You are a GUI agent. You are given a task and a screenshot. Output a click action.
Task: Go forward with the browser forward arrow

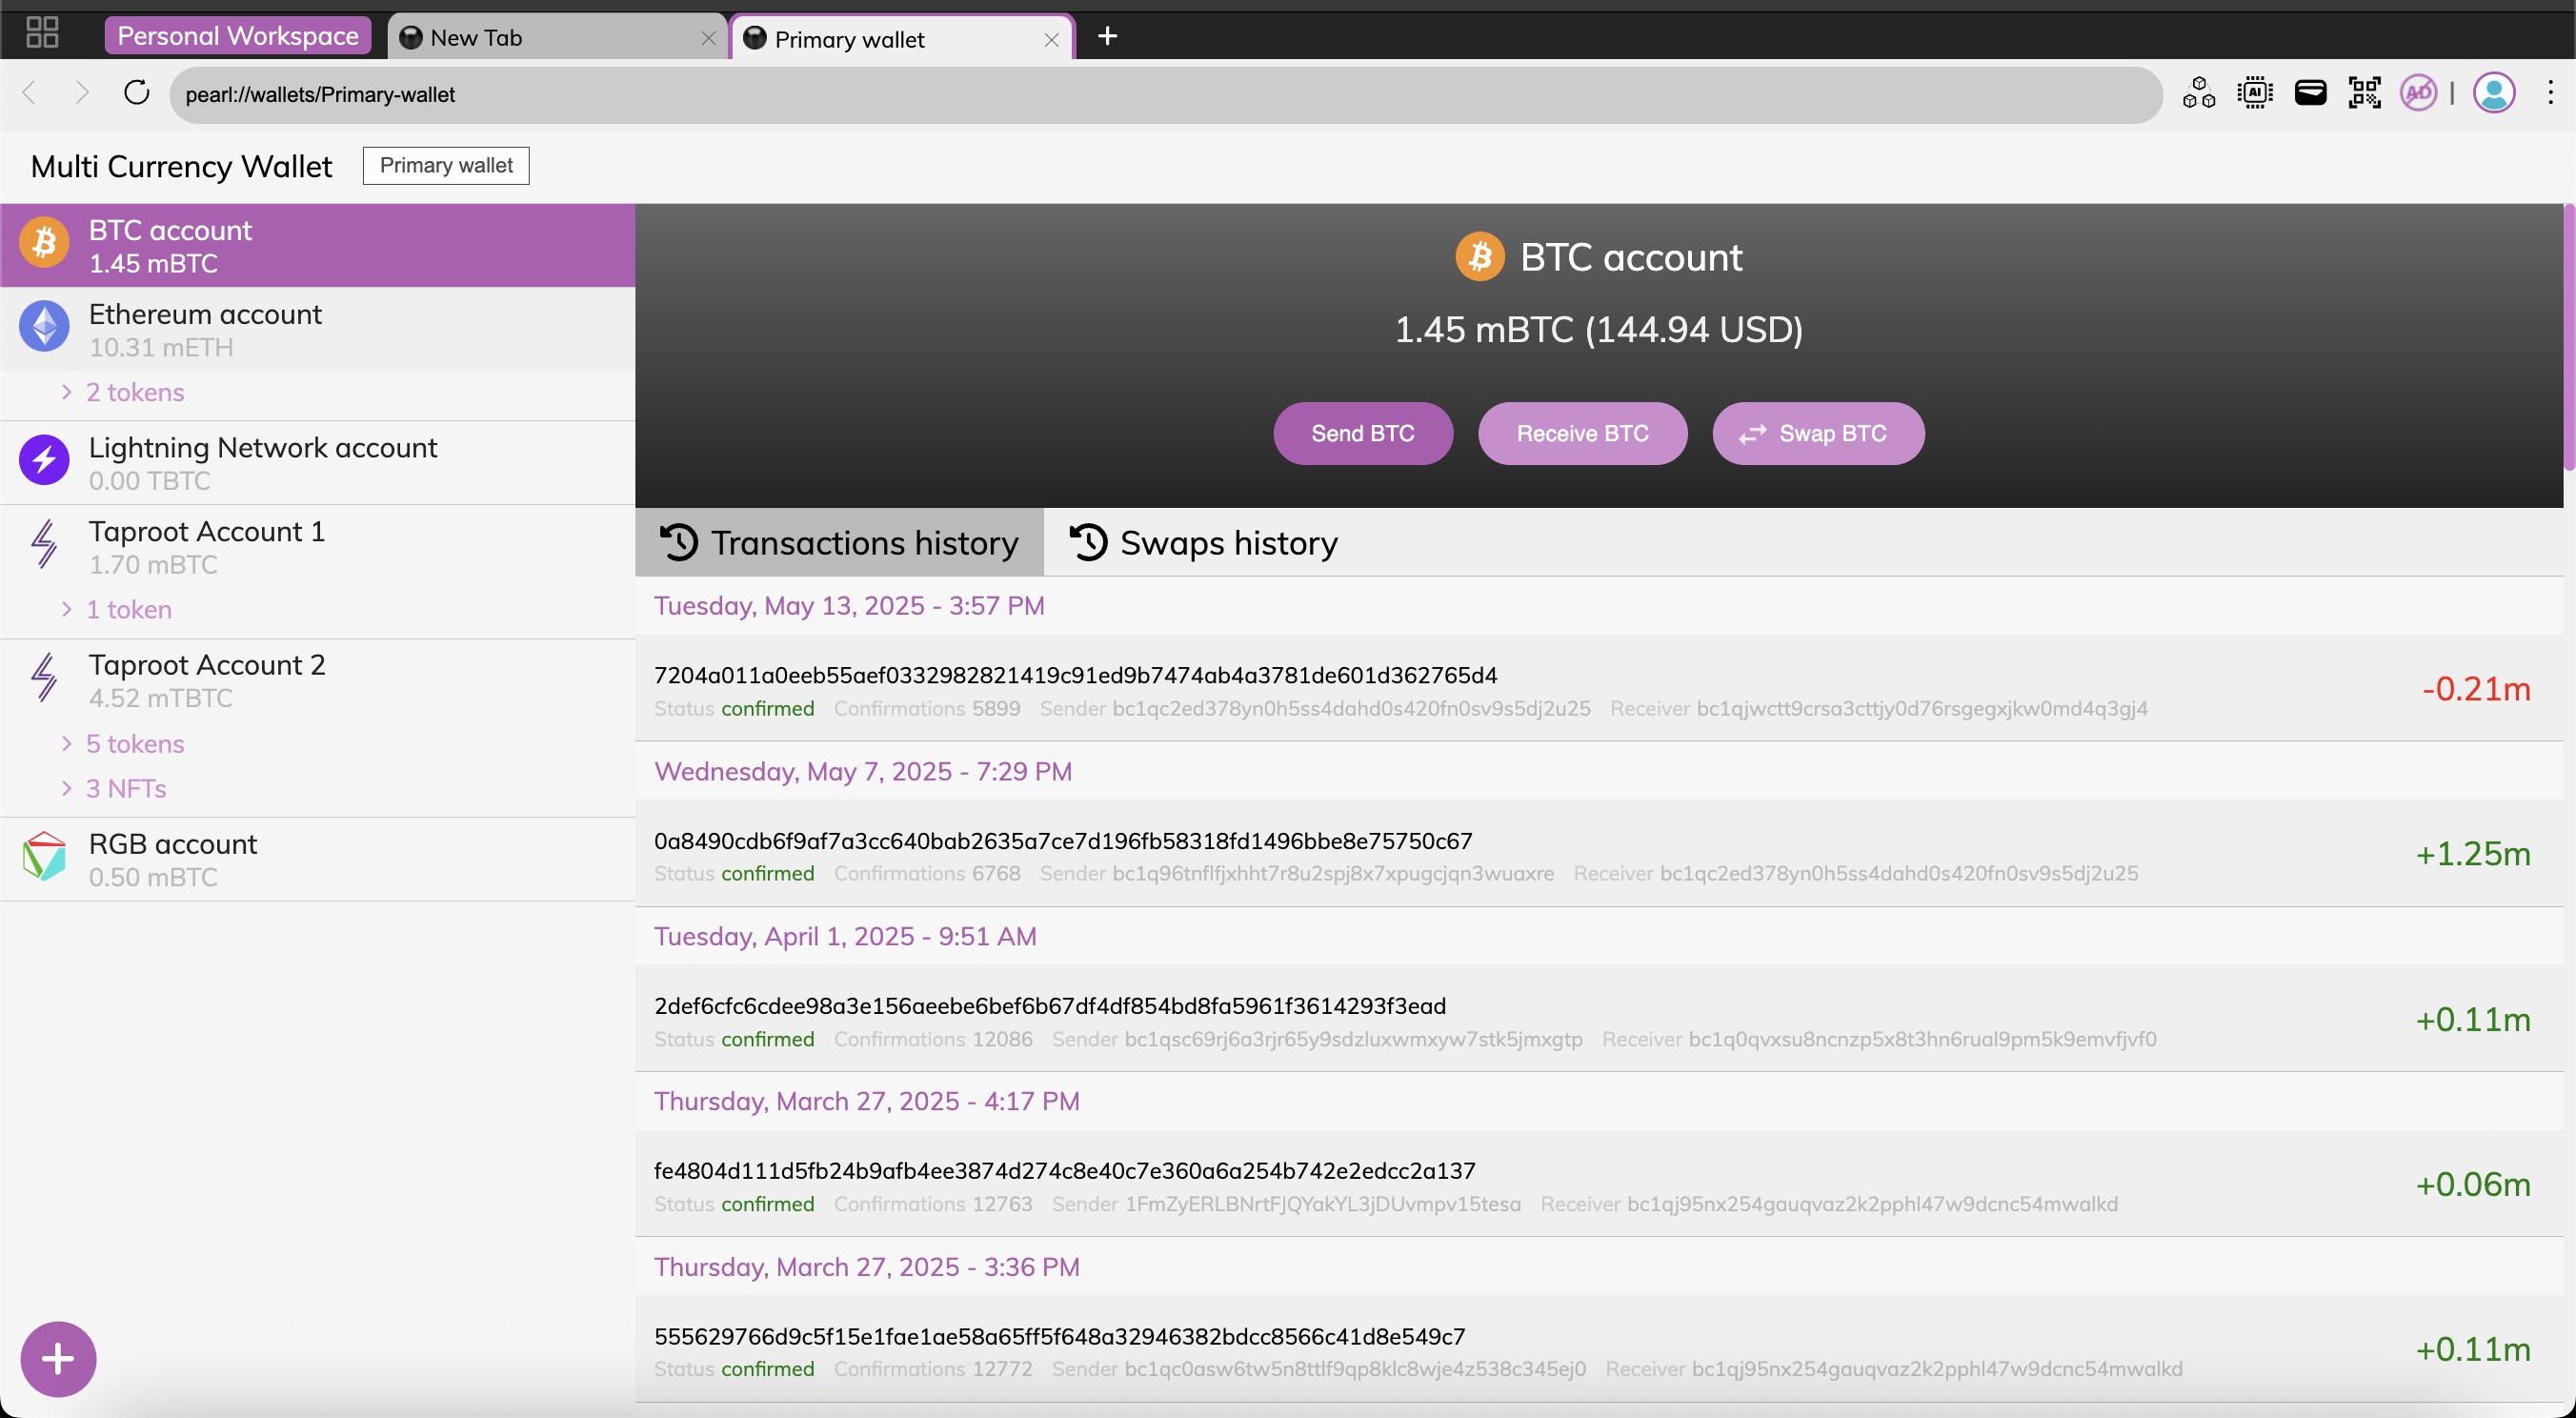click(82, 94)
